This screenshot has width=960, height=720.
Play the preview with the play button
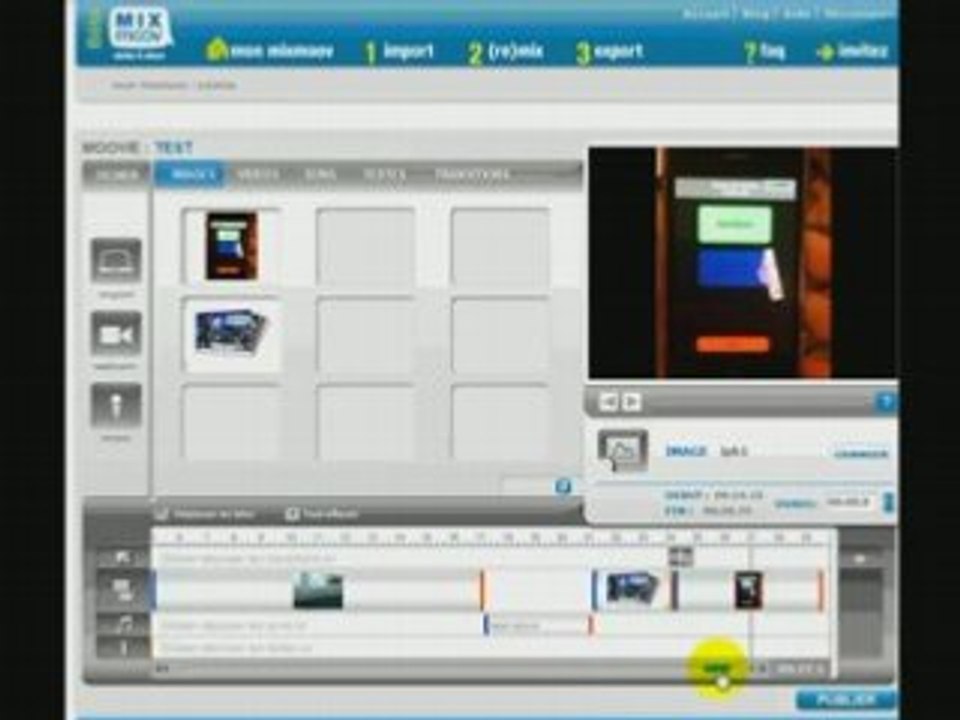[632, 402]
